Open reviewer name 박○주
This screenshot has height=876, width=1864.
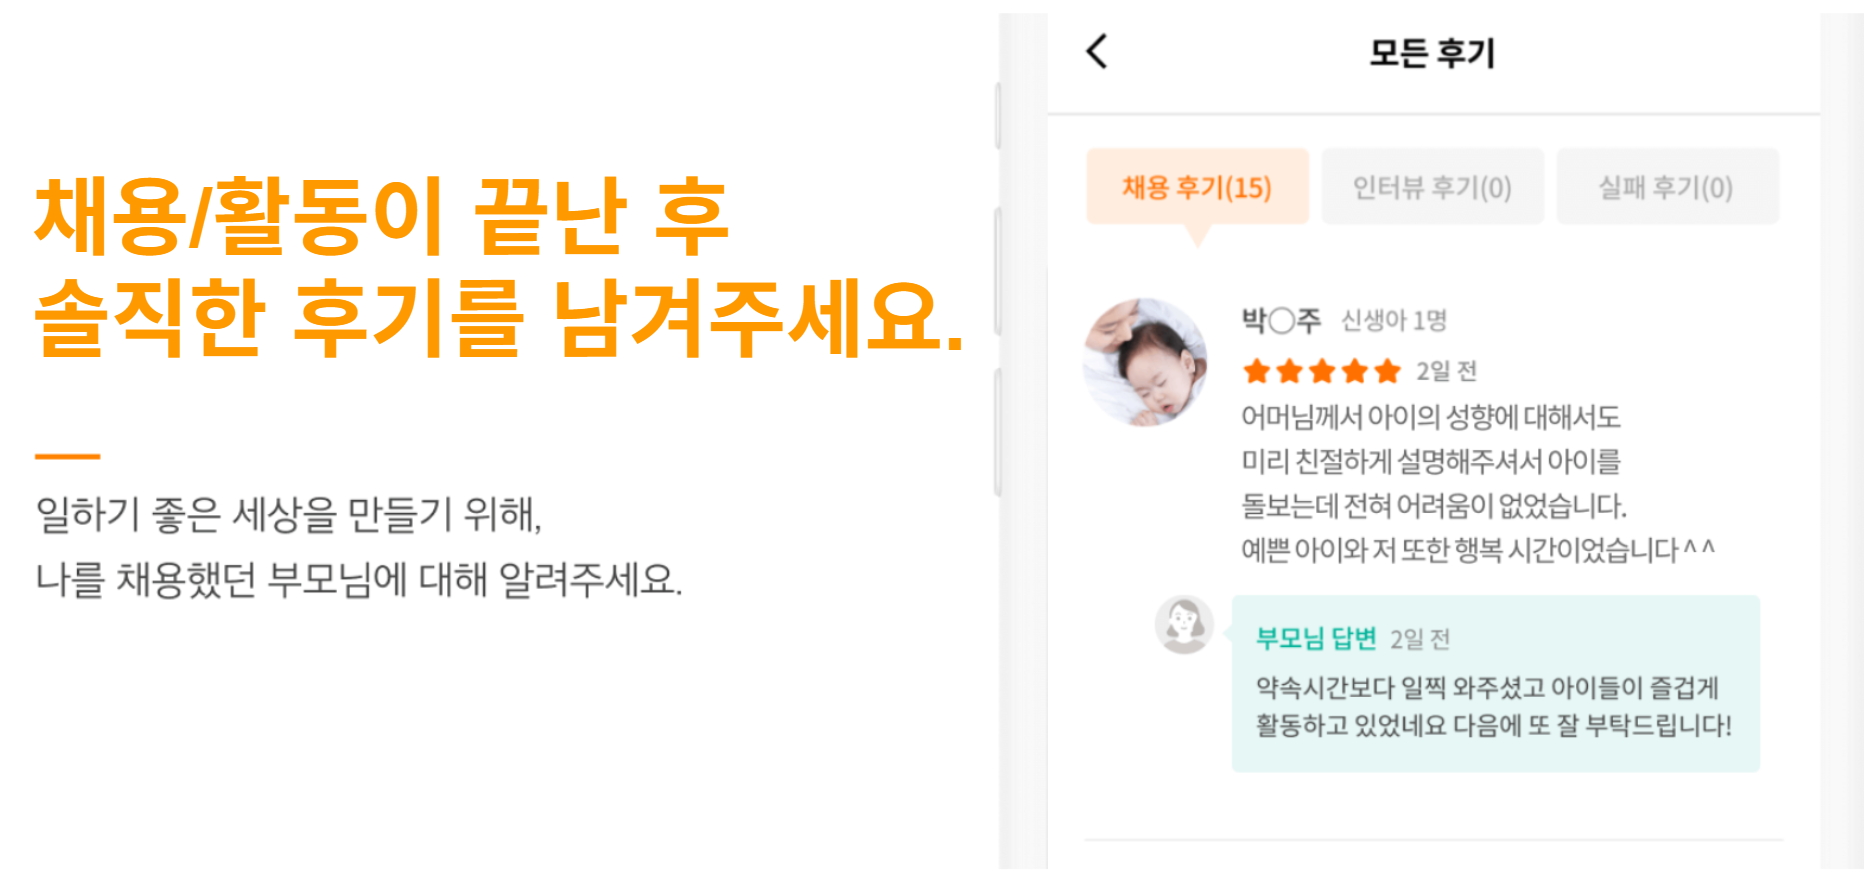[1281, 320]
